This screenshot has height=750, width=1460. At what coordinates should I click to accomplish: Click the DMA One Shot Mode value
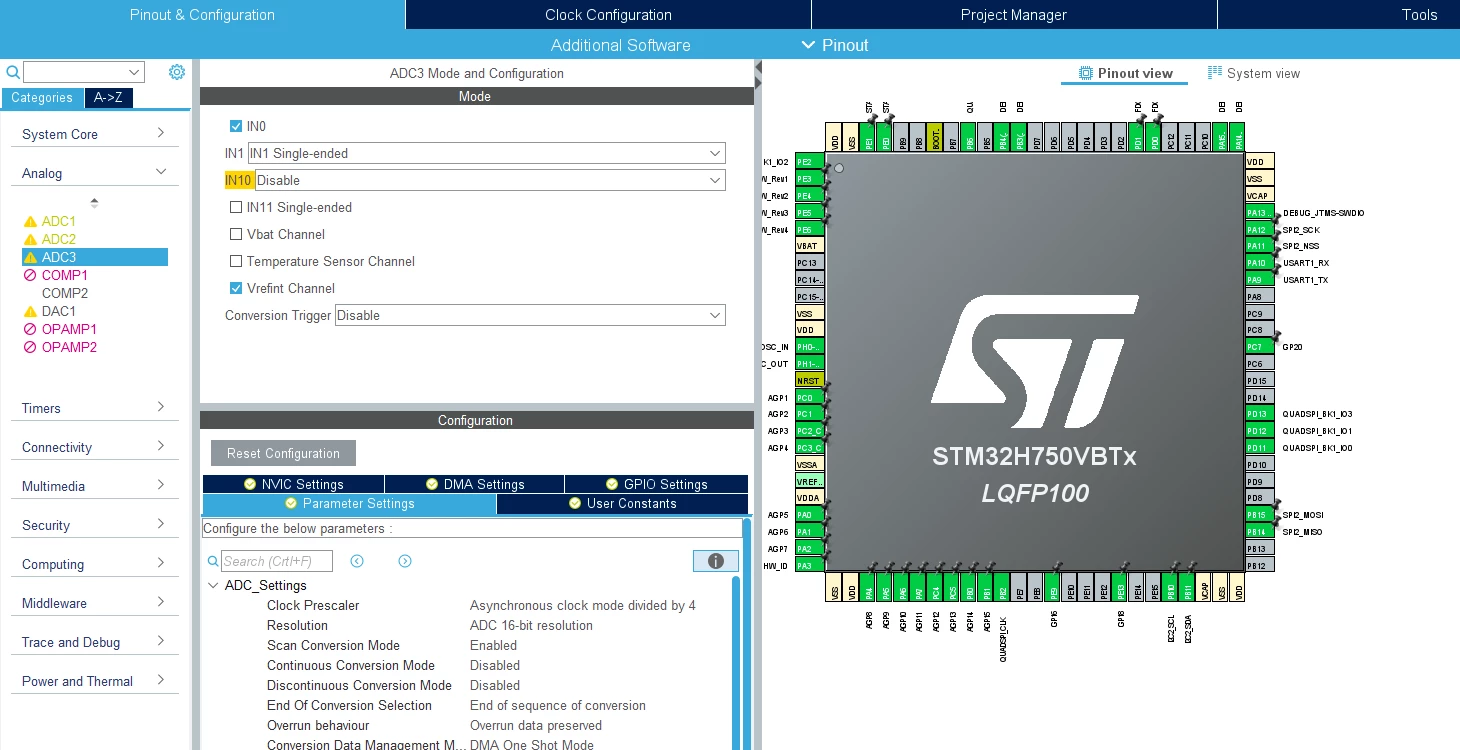click(x=532, y=745)
